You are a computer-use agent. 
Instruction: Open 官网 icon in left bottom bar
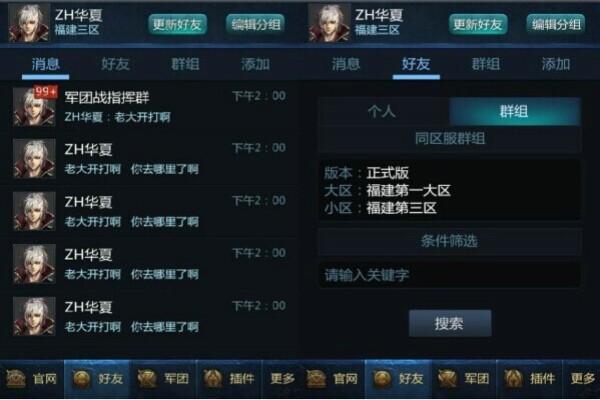click(16, 379)
